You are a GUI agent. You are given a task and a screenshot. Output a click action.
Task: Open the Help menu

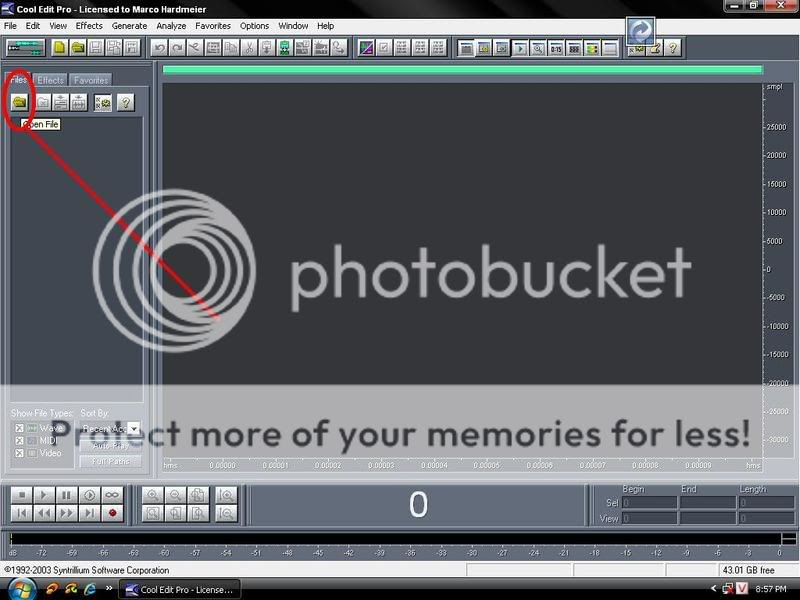(325, 26)
